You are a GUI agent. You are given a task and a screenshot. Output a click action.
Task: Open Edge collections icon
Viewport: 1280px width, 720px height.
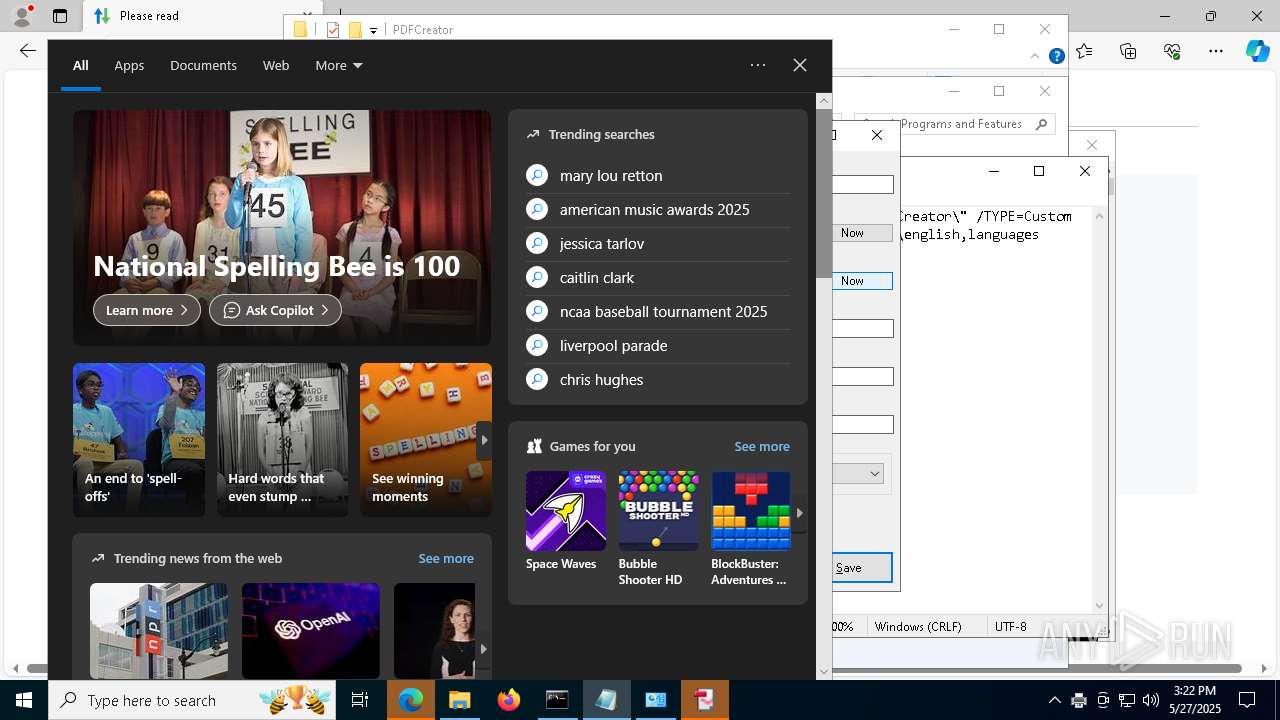coord(1128,51)
